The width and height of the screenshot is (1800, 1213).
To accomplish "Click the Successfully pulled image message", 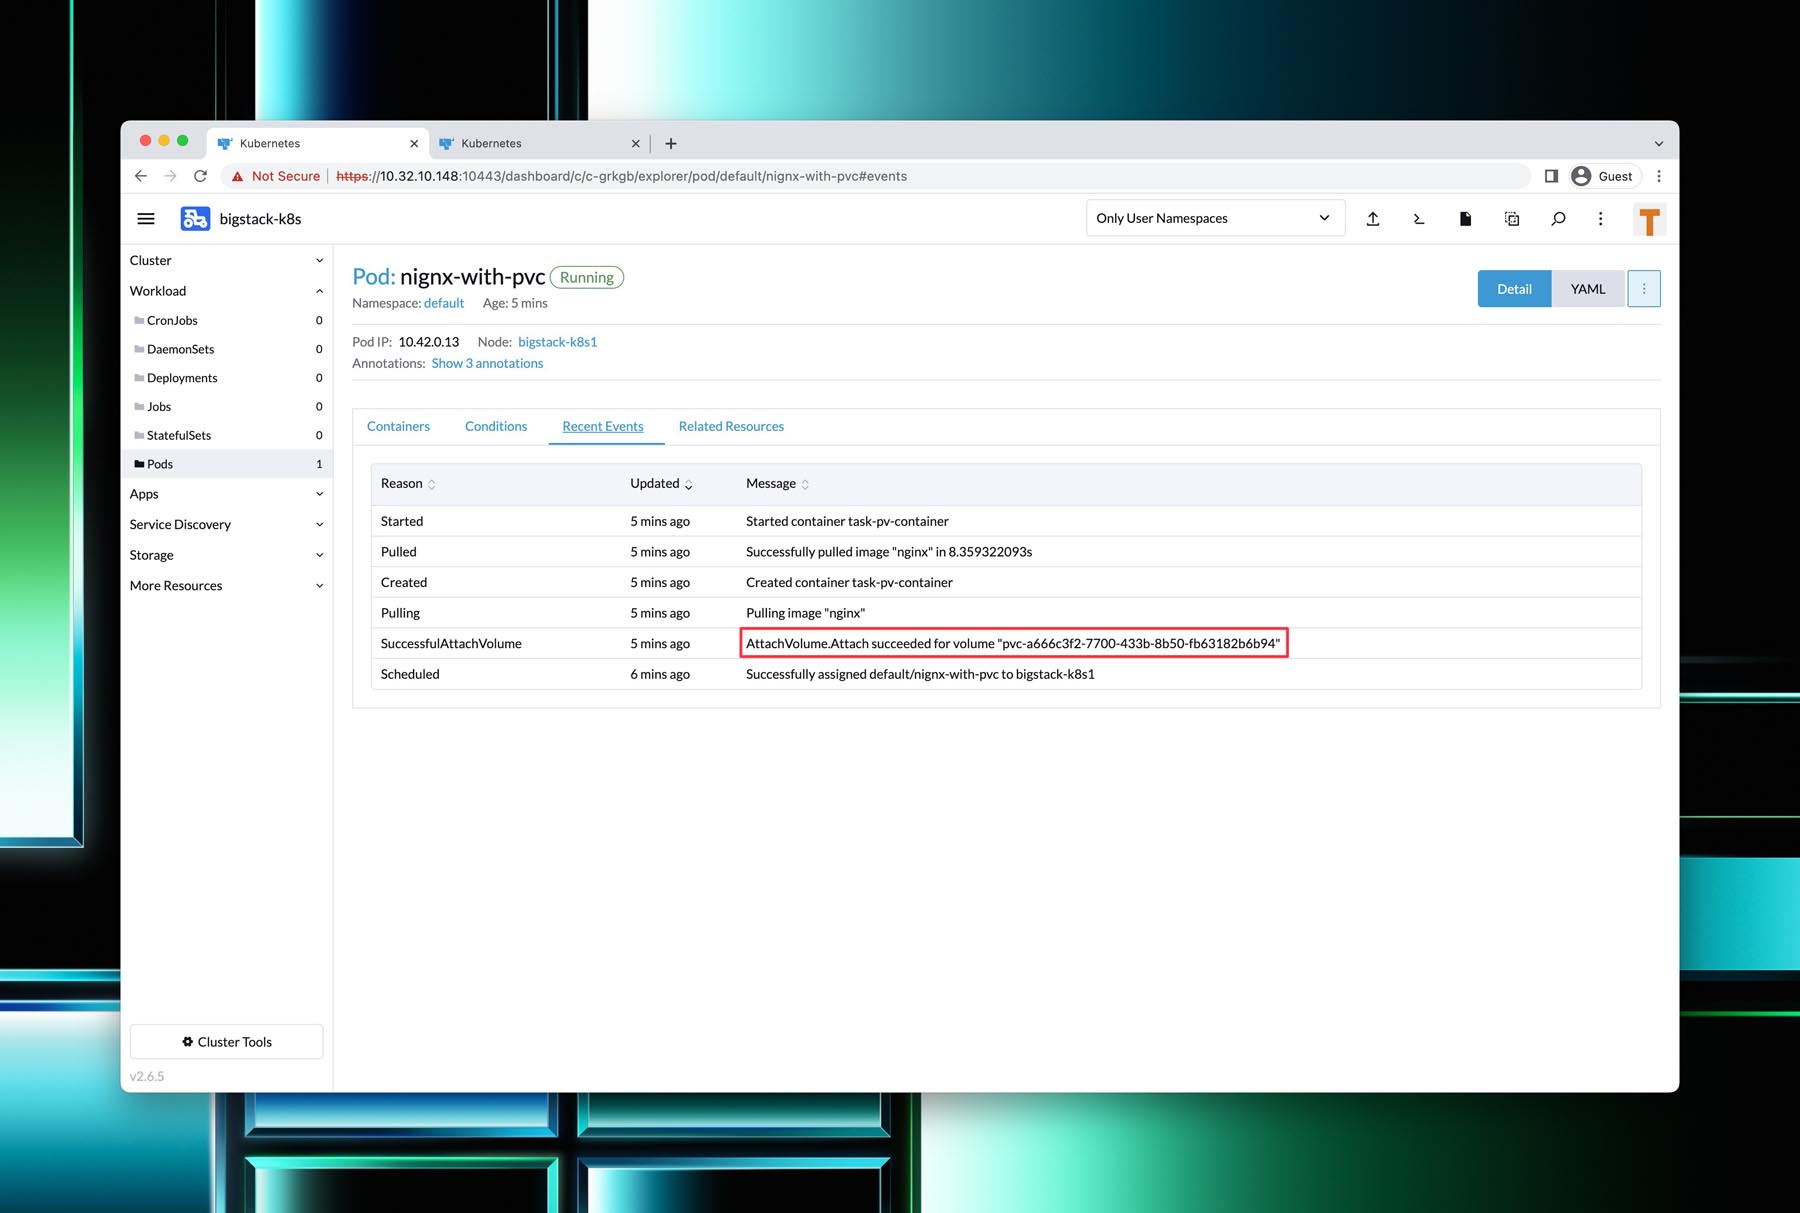I will pos(889,552).
